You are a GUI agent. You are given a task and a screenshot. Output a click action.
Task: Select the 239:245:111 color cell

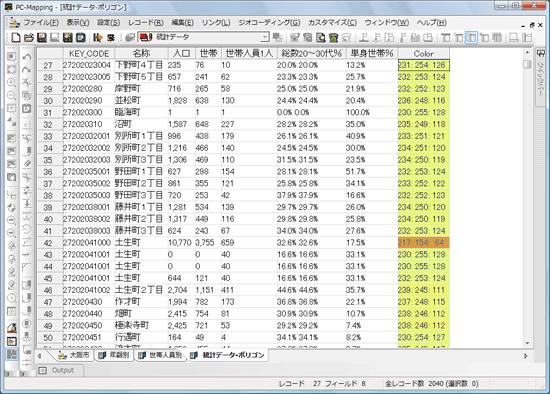click(423, 290)
